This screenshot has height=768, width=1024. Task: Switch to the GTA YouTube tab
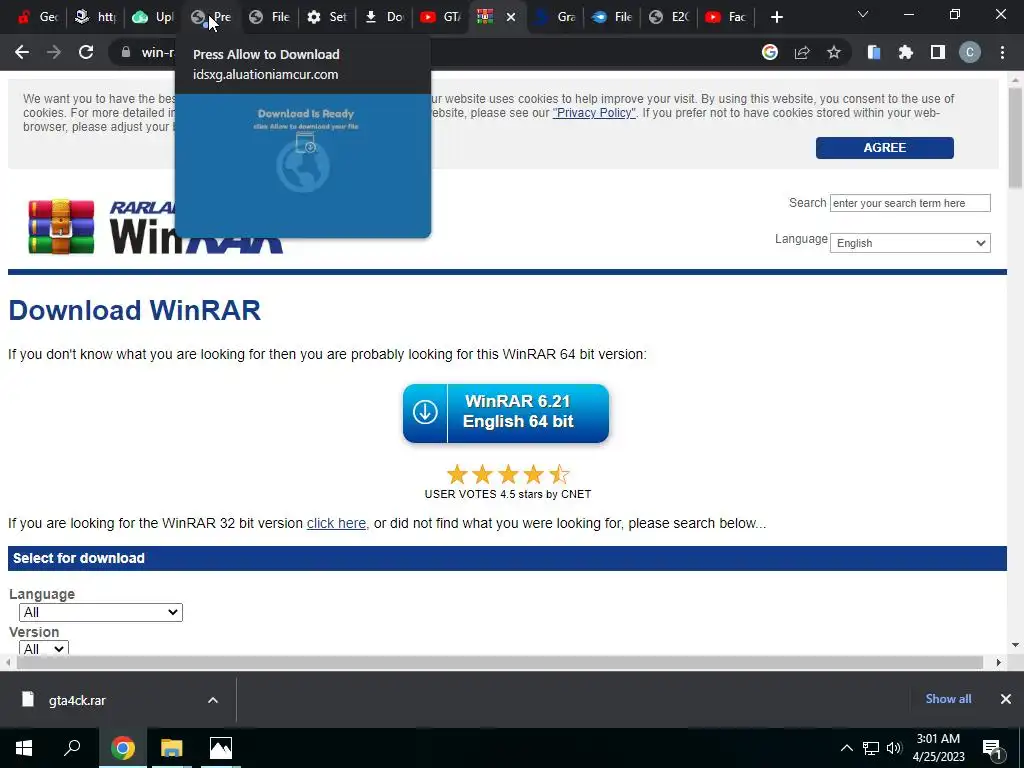(x=441, y=17)
